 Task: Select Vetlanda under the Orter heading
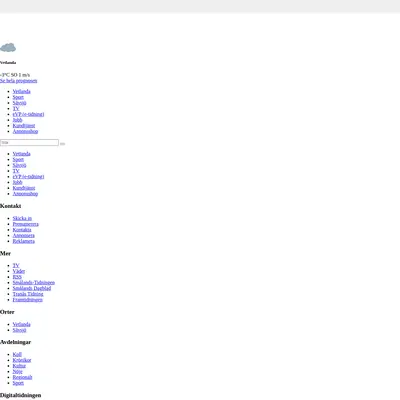pyautogui.click(x=21, y=324)
